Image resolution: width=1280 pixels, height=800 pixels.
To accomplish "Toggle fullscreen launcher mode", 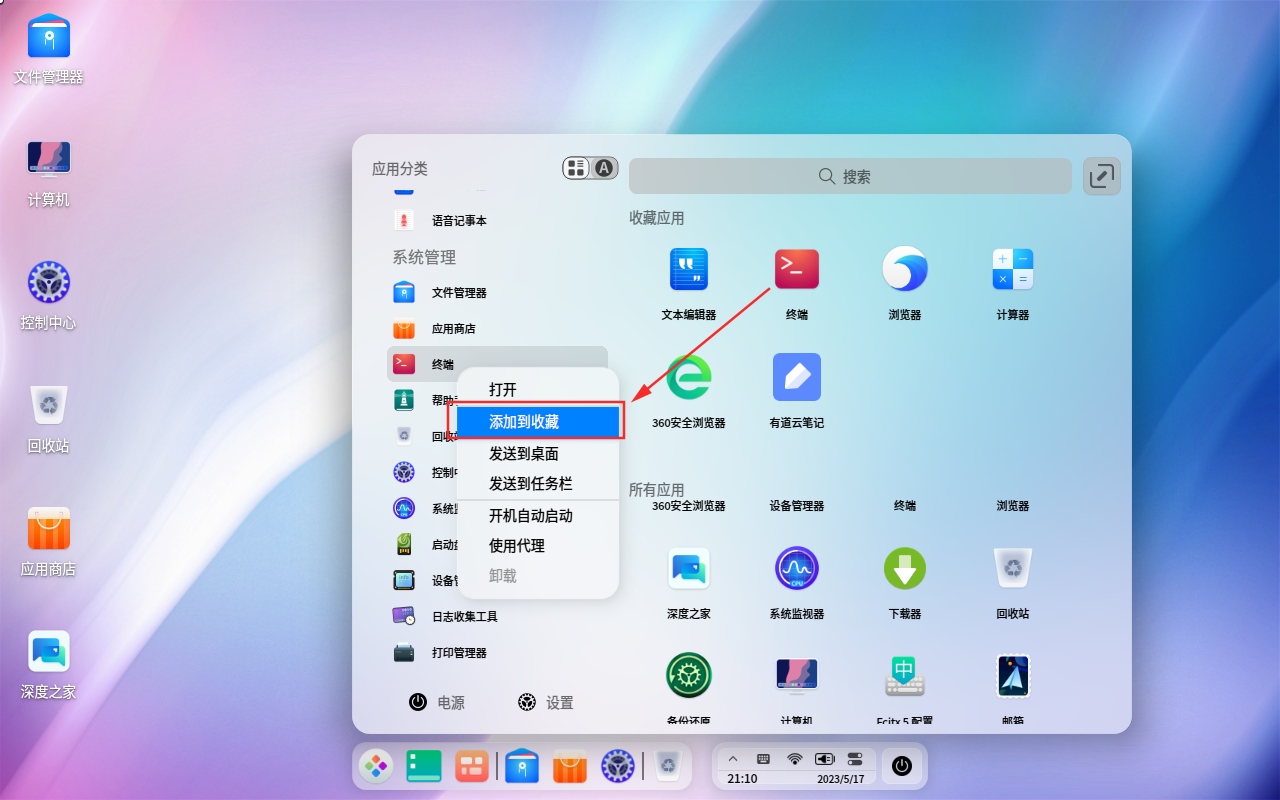I will tap(1101, 176).
